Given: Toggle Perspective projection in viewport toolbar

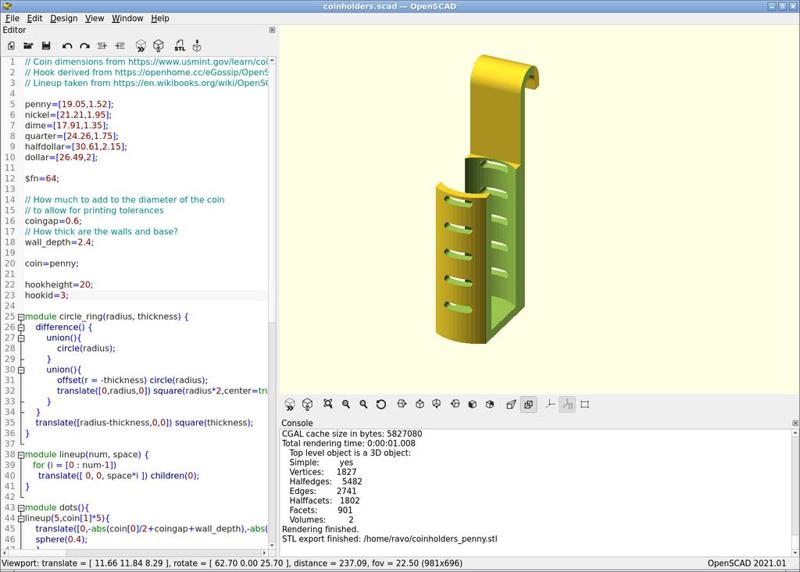Looking at the screenshot, I should pyautogui.click(x=511, y=405).
